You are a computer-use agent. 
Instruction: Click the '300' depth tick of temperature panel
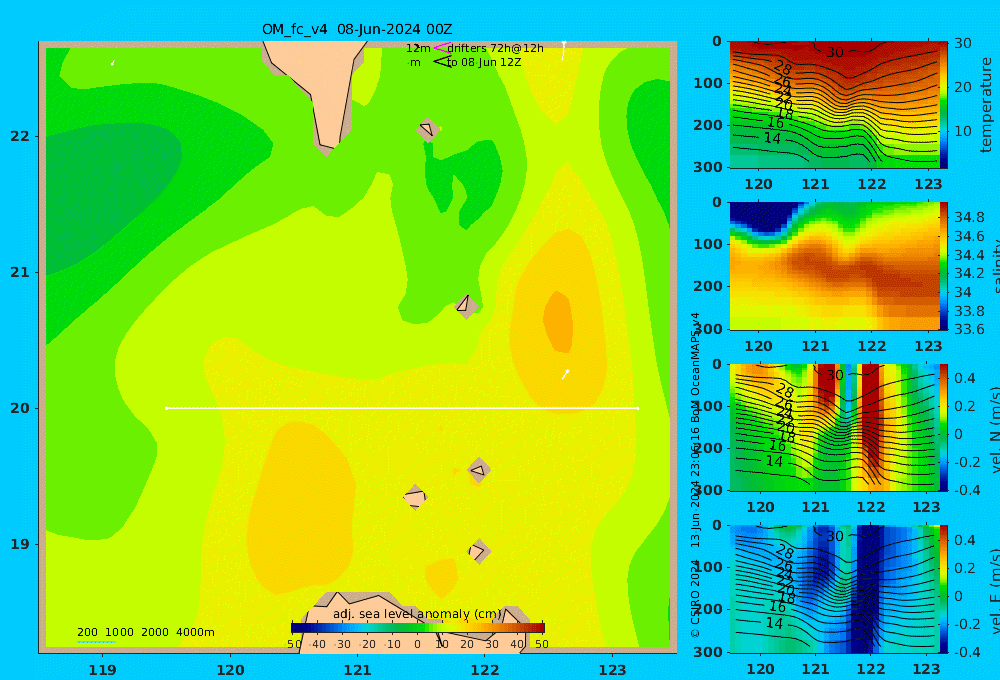pyautogui.click(x=708, y=166)
